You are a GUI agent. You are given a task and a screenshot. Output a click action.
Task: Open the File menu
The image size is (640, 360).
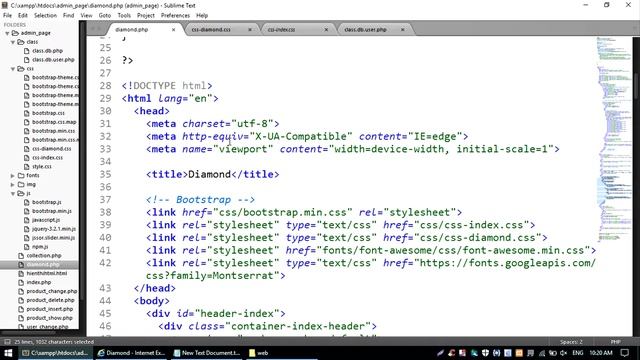pyautogui.click(x=7, y=16)
